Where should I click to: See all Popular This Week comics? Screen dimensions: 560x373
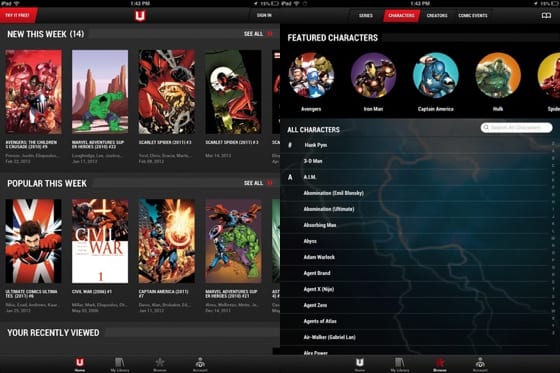coord(258,183)
